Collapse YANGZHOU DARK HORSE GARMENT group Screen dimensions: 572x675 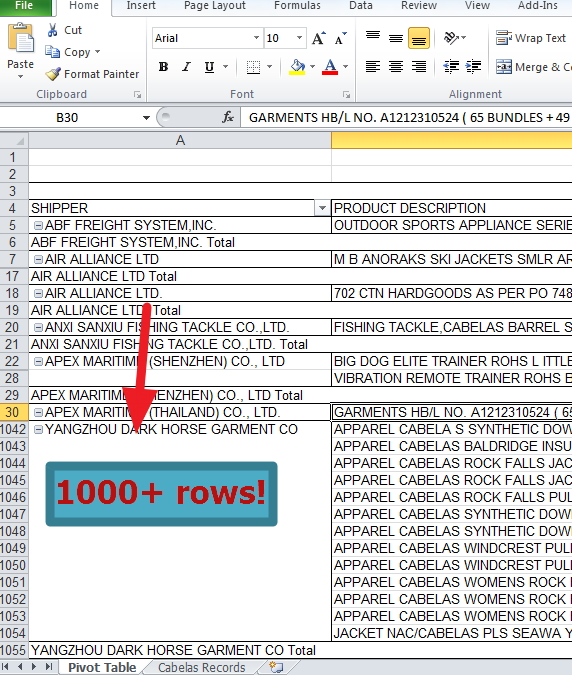coord(38,429)
